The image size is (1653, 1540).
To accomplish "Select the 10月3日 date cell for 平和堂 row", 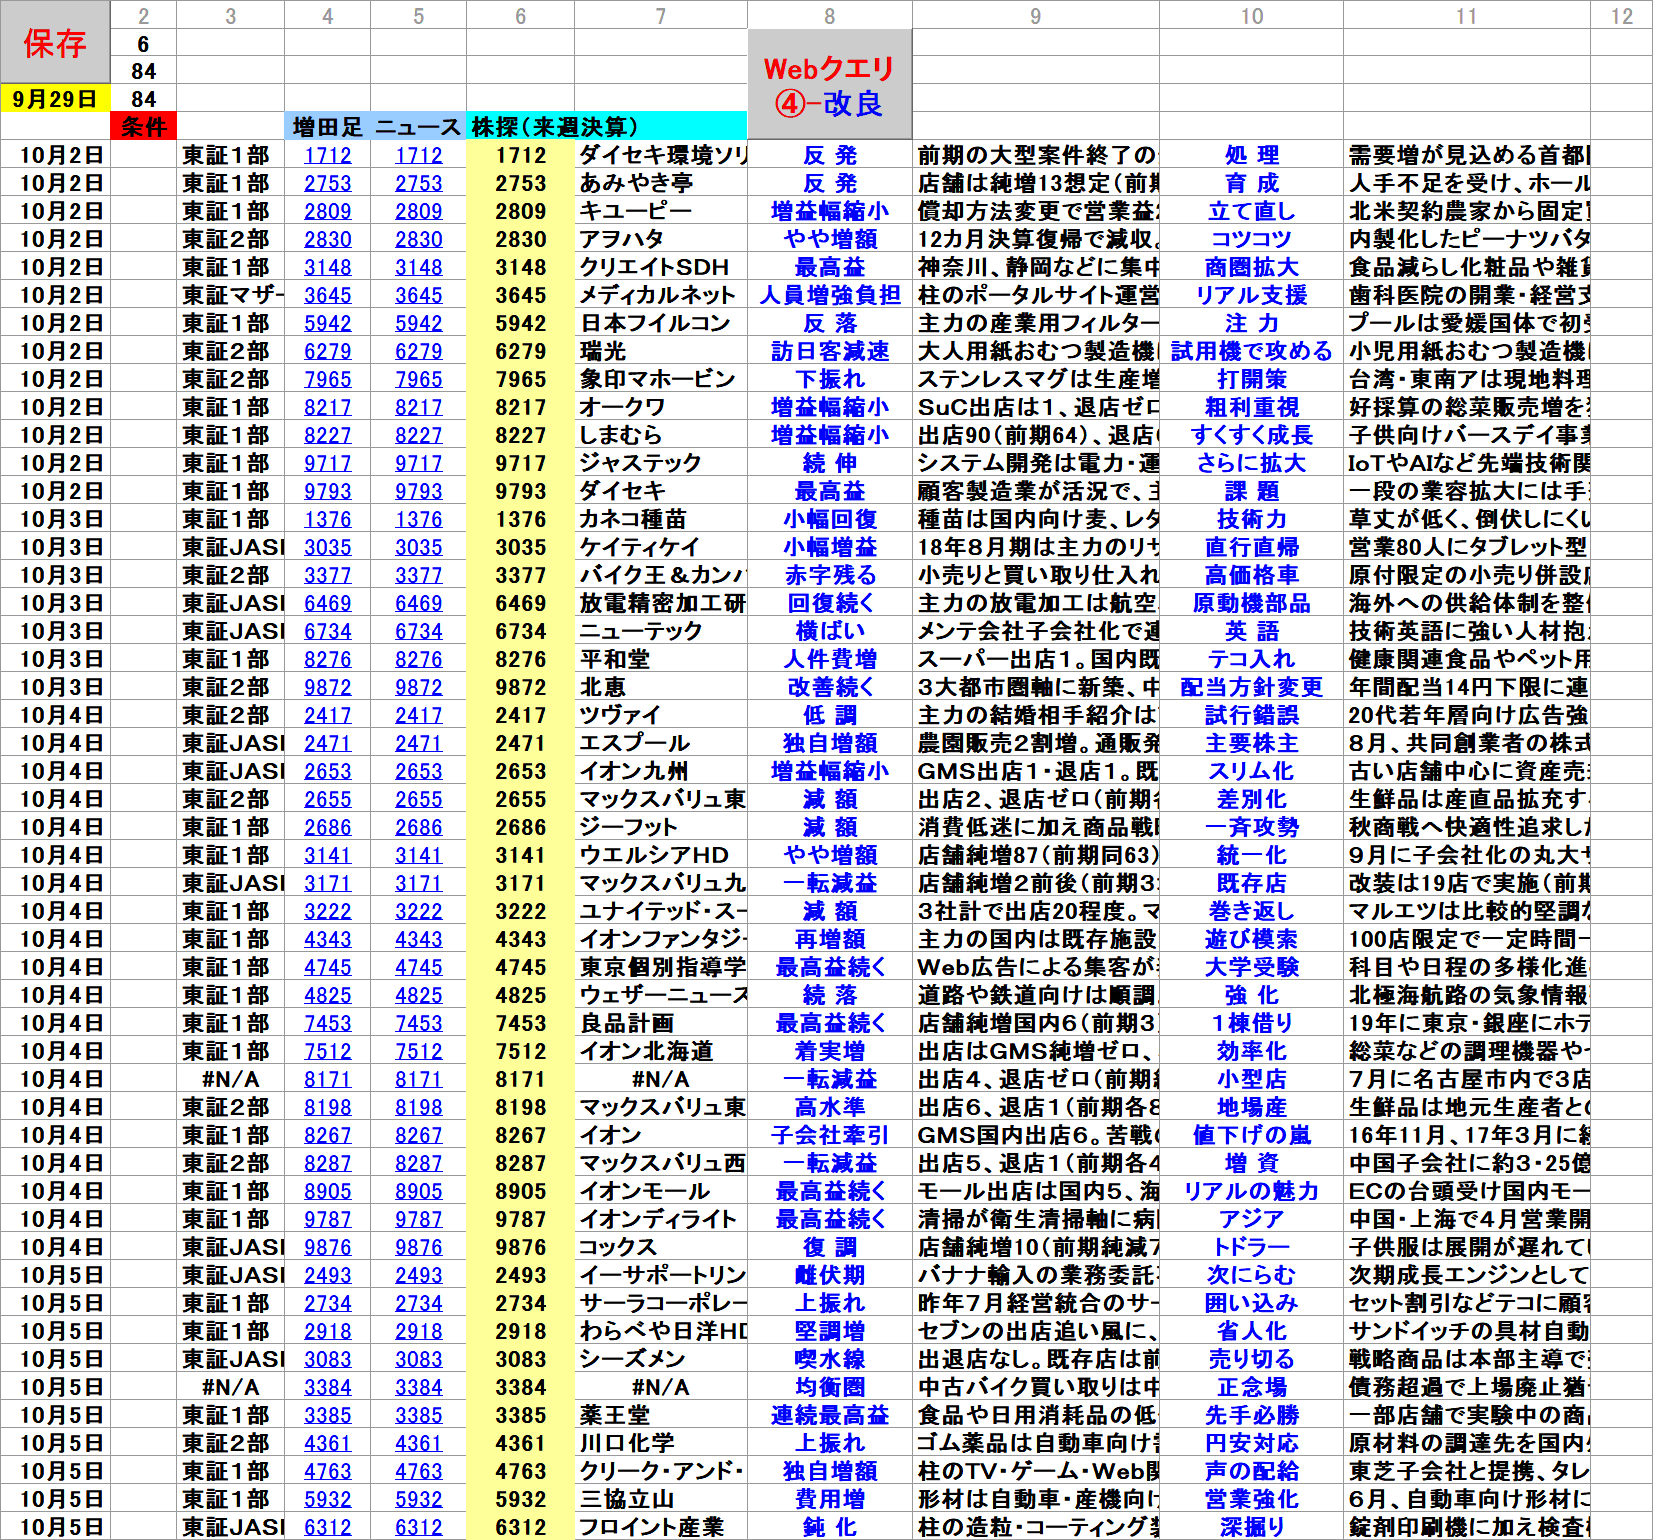I will point(55,659).
